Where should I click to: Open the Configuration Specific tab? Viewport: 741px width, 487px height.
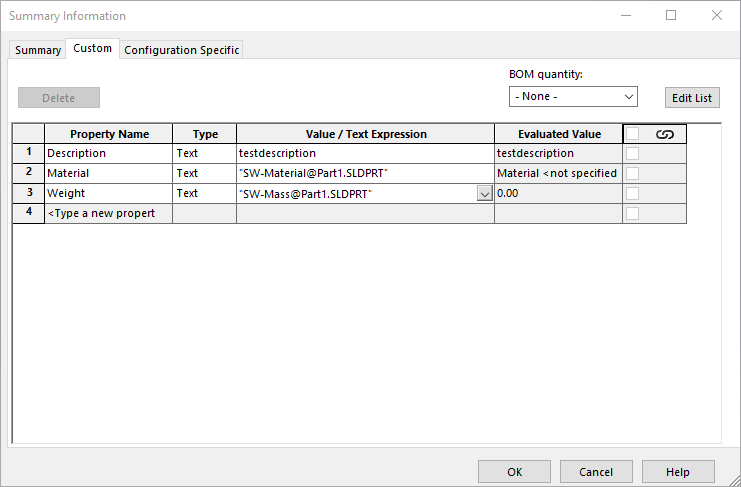click(181, 50)
